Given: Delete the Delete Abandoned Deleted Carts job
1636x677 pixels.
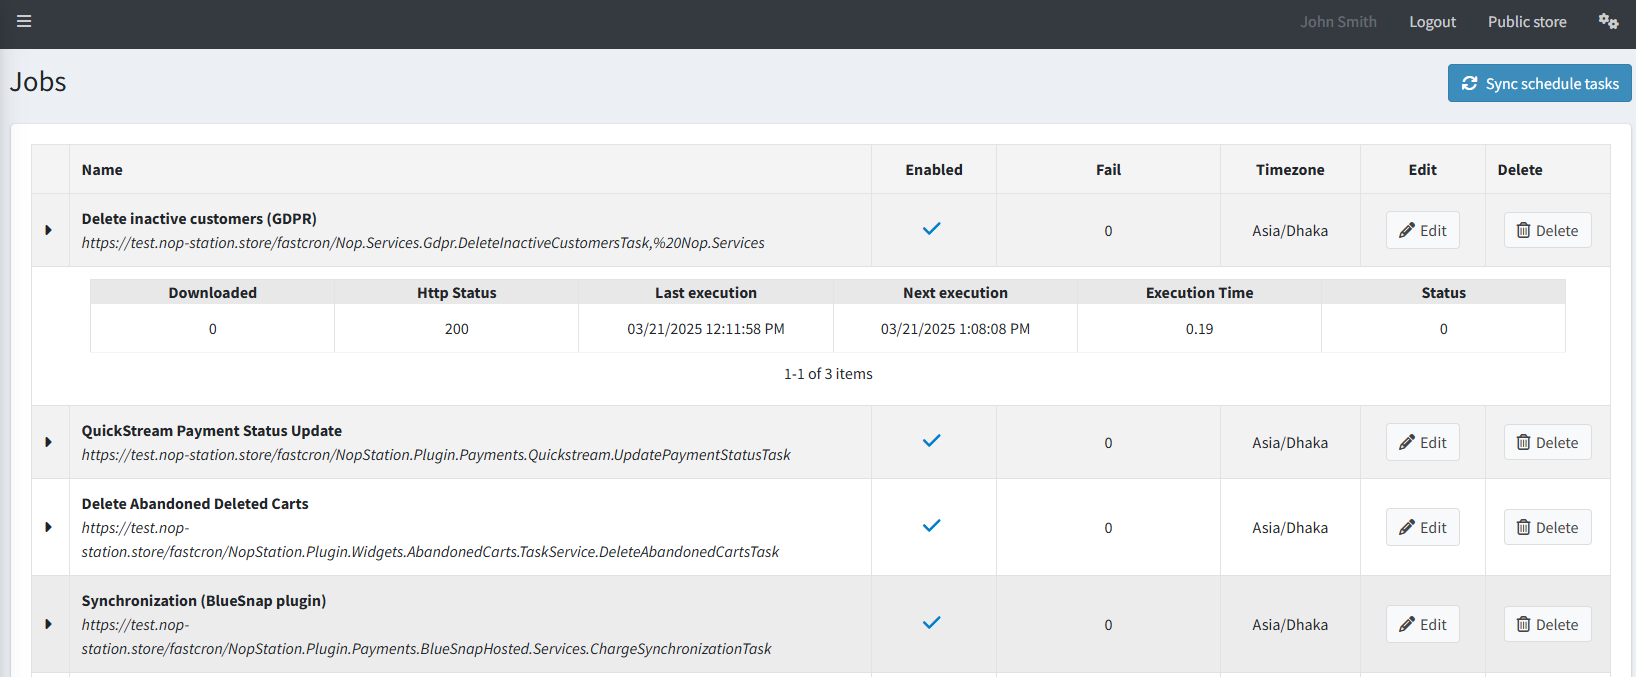Looking at the screenshot, I should pyautogui.click(x=1547, y=527).
